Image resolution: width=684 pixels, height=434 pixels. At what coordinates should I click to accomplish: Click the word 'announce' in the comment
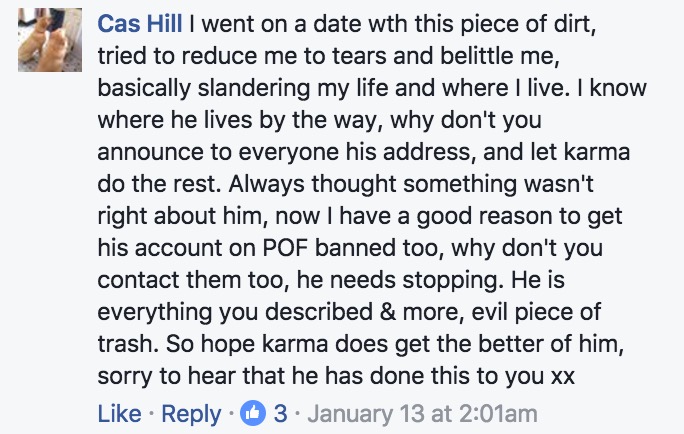[150, 153]
